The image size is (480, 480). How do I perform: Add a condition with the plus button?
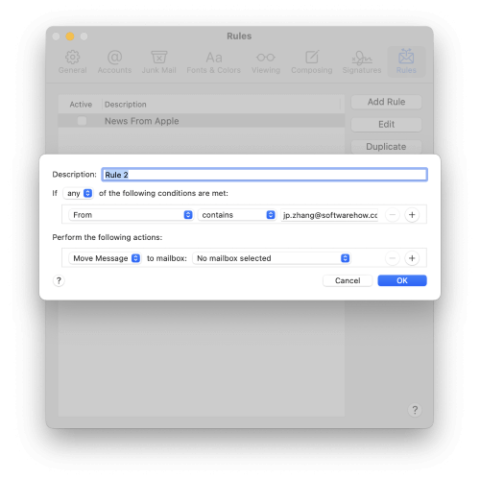(412, 215)
